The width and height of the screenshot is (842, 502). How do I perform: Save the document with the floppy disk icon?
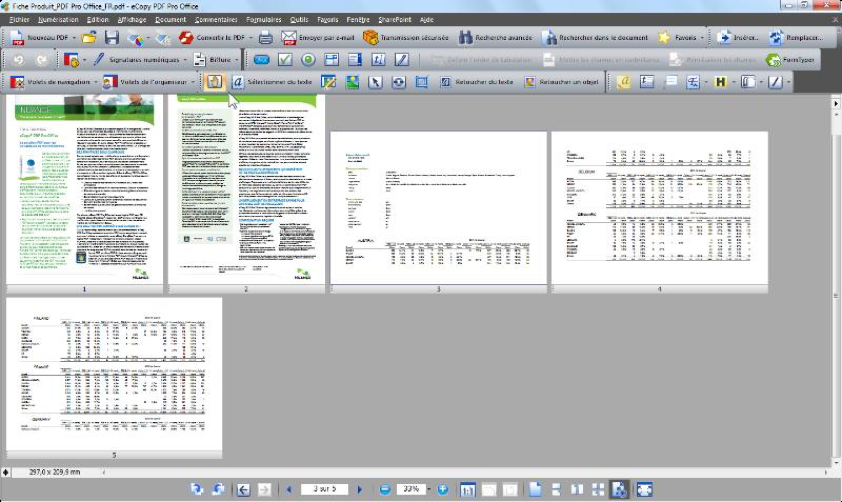[111, 38]
